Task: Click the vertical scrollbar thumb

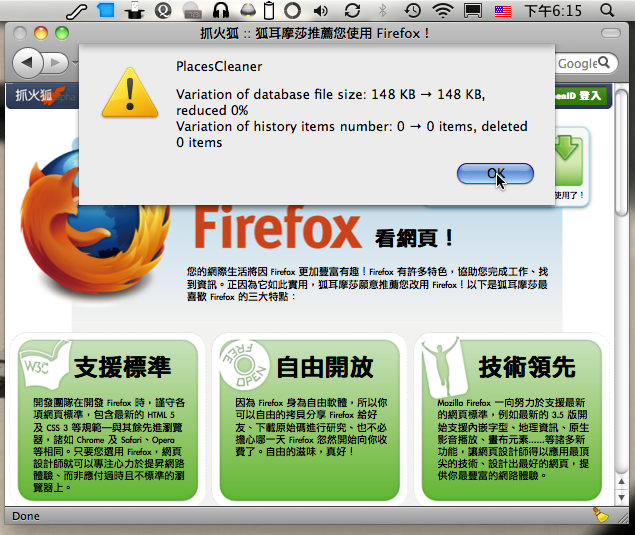Action: (x=621, y=153)
